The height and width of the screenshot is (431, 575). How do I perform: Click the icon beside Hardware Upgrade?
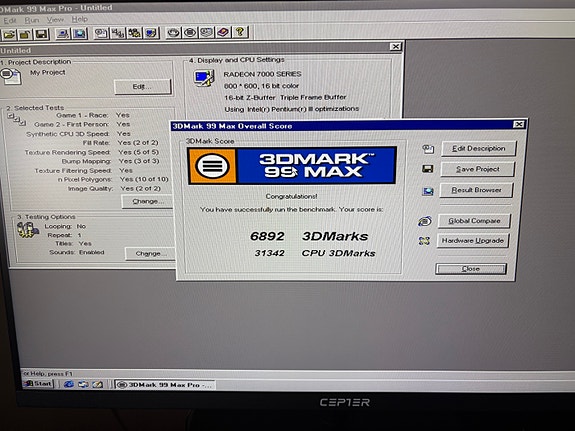(x=424, y=241)
